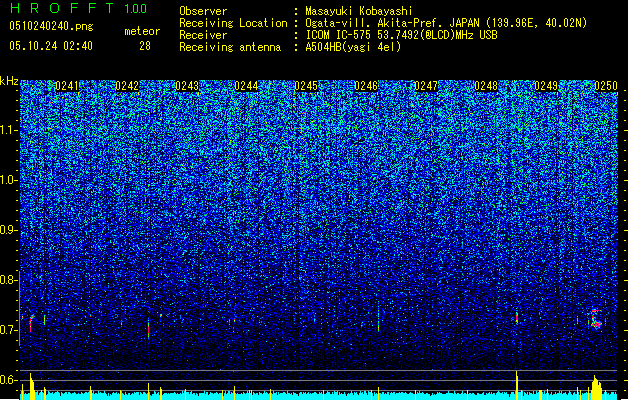This screenshot has width=629, height=400.
Task: Click the 0241 time marker
Action: point(67,86)
